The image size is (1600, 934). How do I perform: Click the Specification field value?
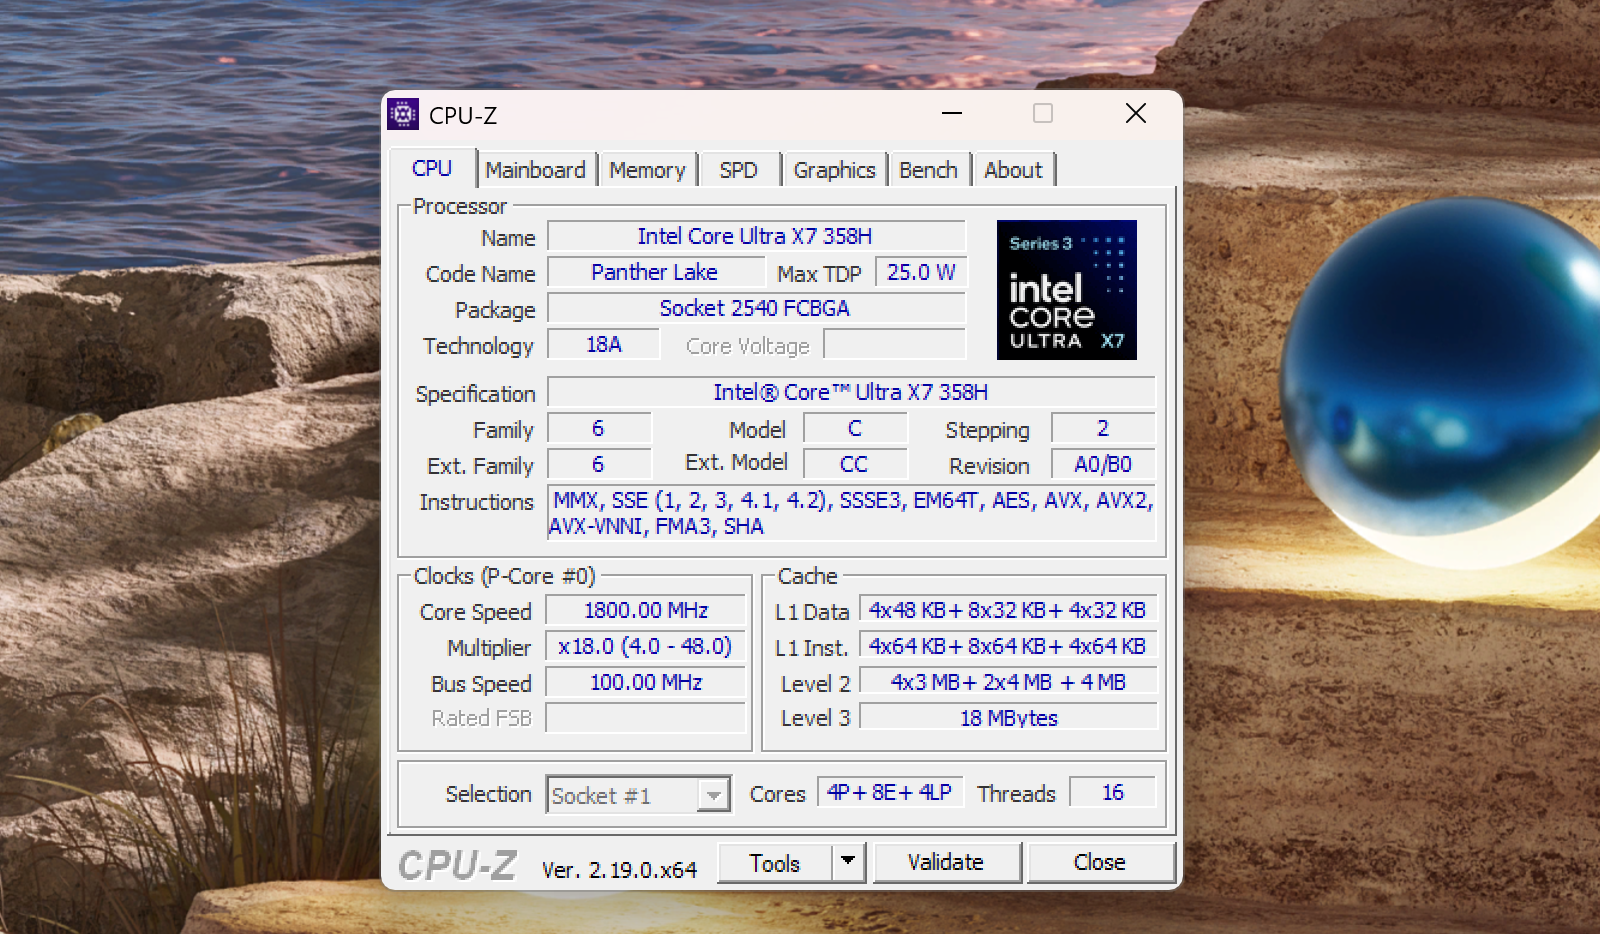[x=851, y=392]
